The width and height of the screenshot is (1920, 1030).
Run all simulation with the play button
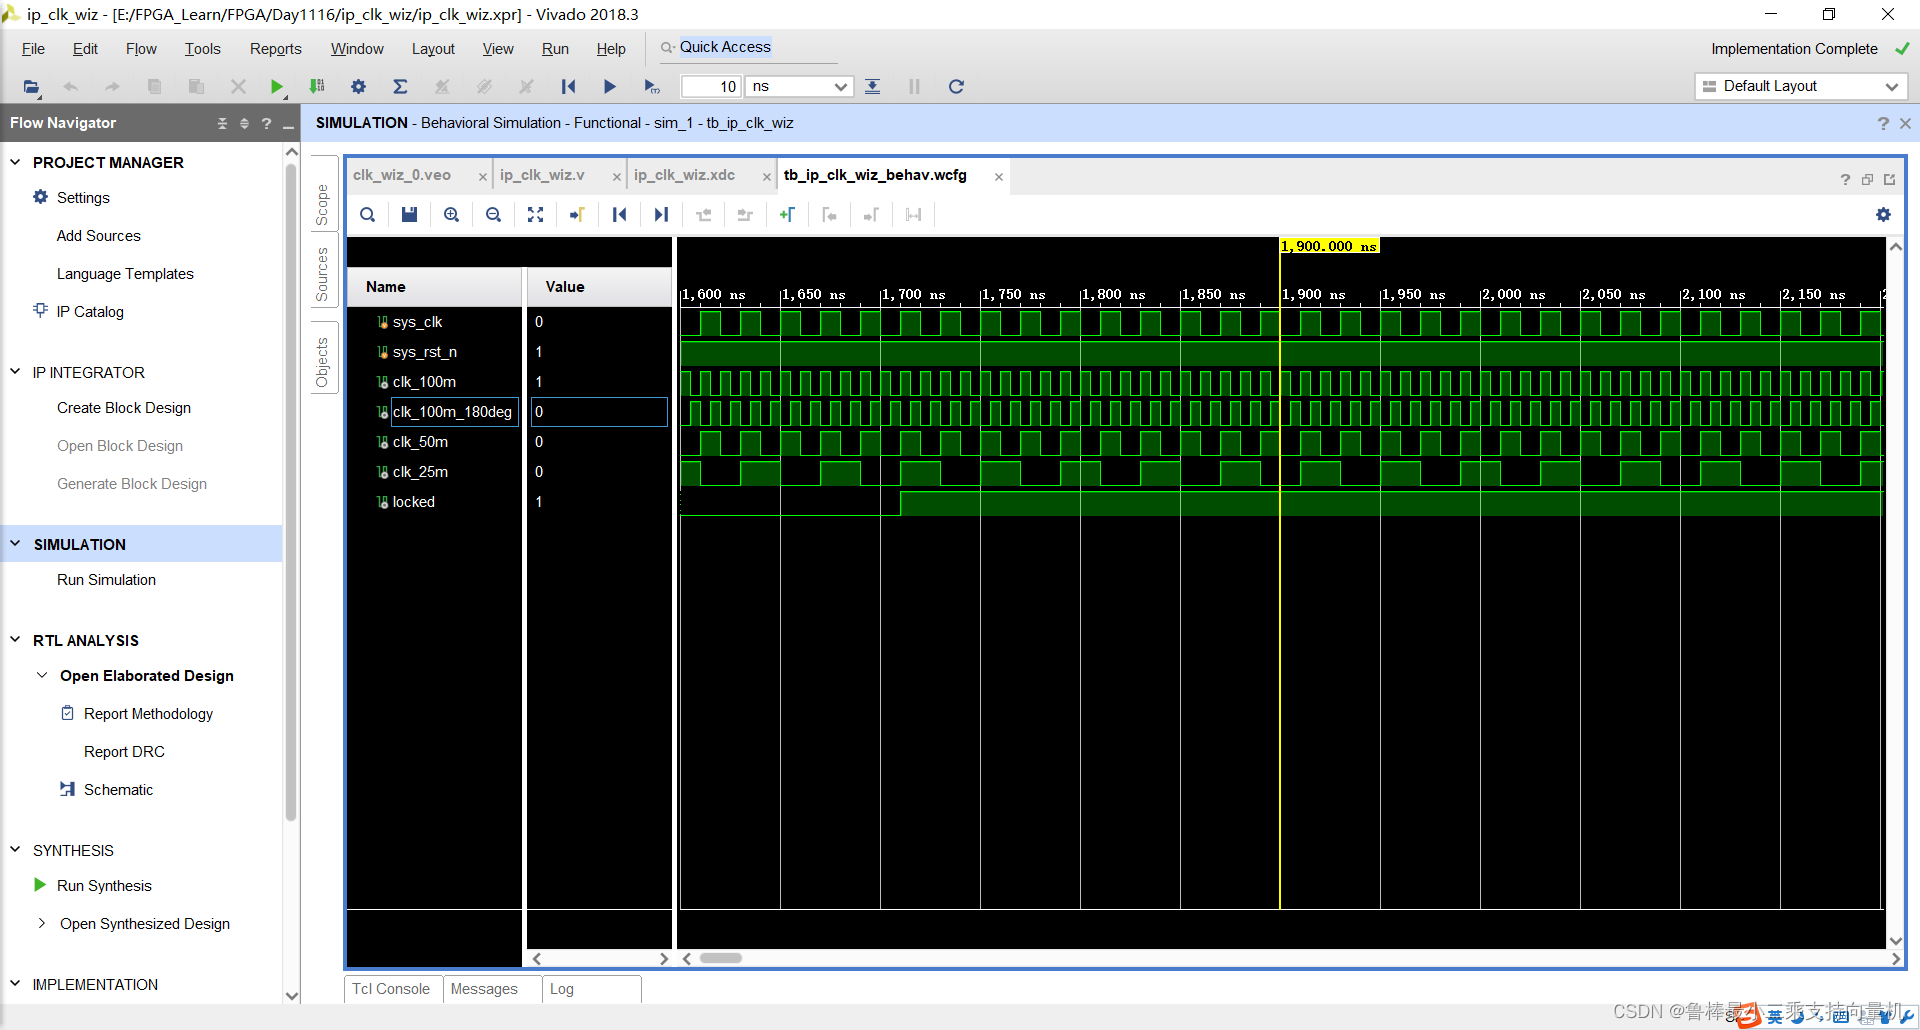pyautogui.click(x=609, y=87)
